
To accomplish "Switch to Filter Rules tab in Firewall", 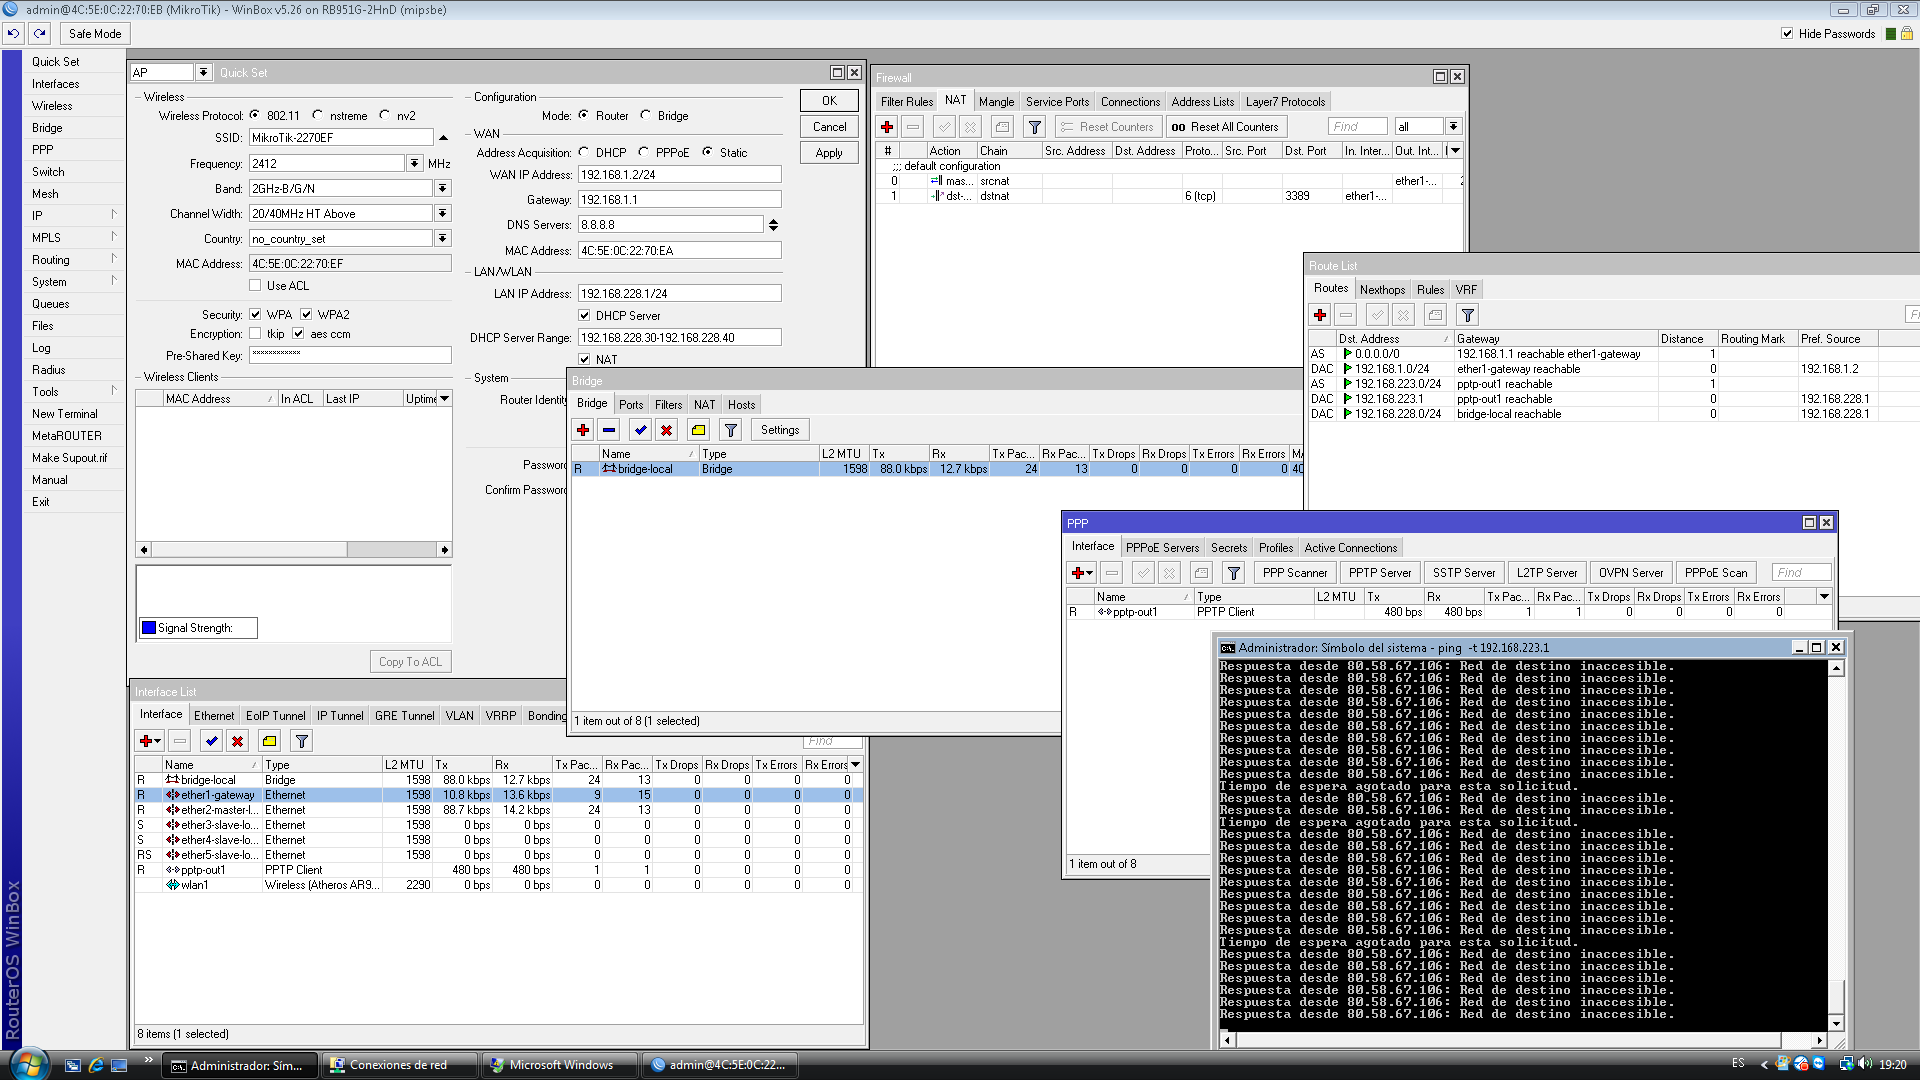I will pyautogui.click(x=907, y=102).
